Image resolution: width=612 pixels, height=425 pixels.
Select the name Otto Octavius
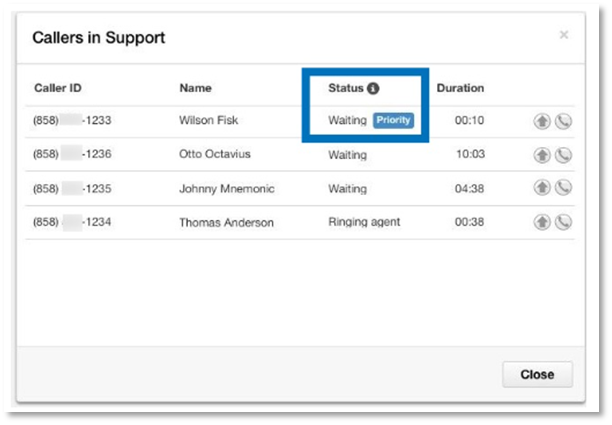pyautogui.click(x=216, y=155)
